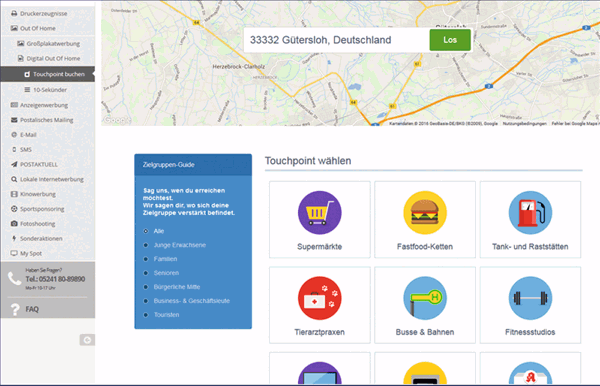600x386 pixels.
Task: Click the Google logo on the map
Action: (116, 120)
